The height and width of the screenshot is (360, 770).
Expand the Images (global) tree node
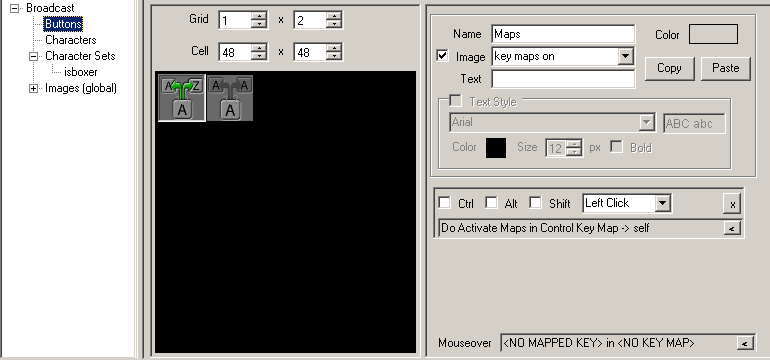(33, 88)
